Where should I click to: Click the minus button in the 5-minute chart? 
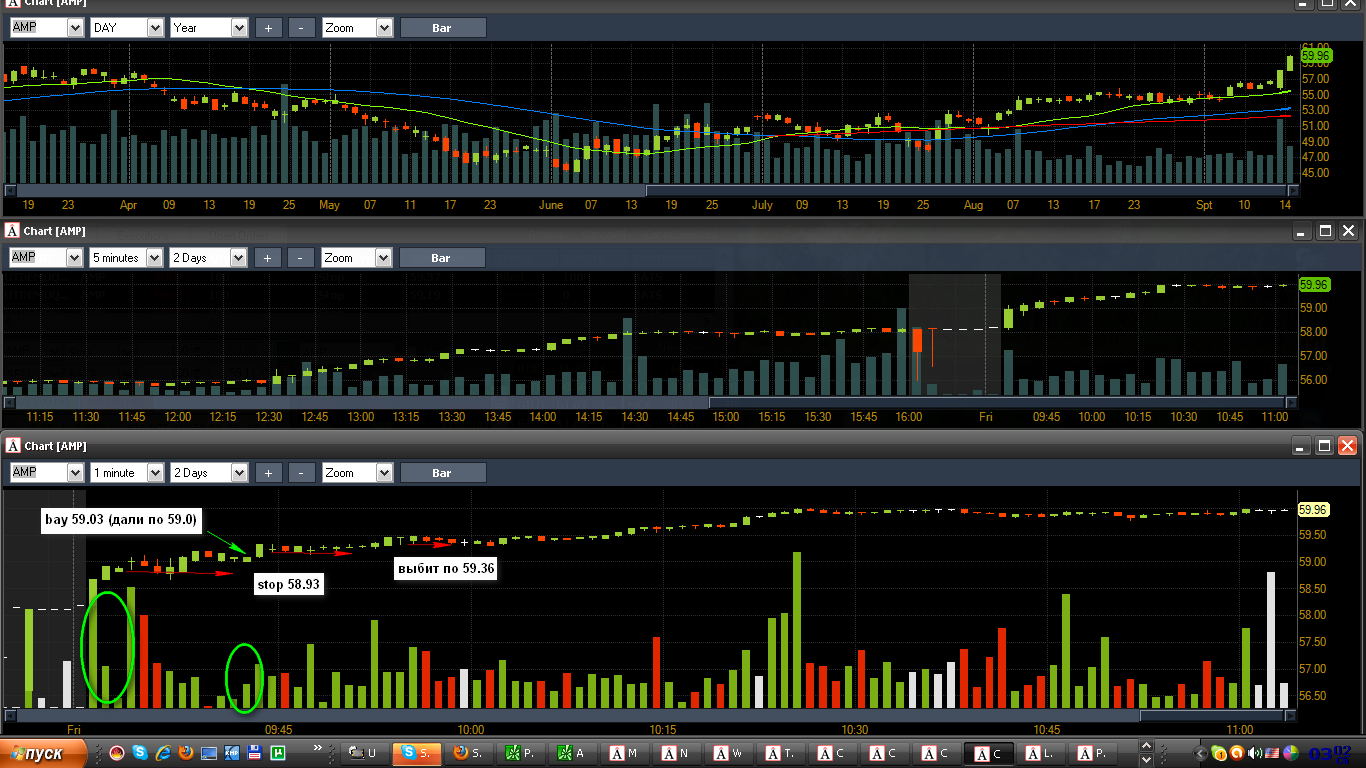point(302,258)
